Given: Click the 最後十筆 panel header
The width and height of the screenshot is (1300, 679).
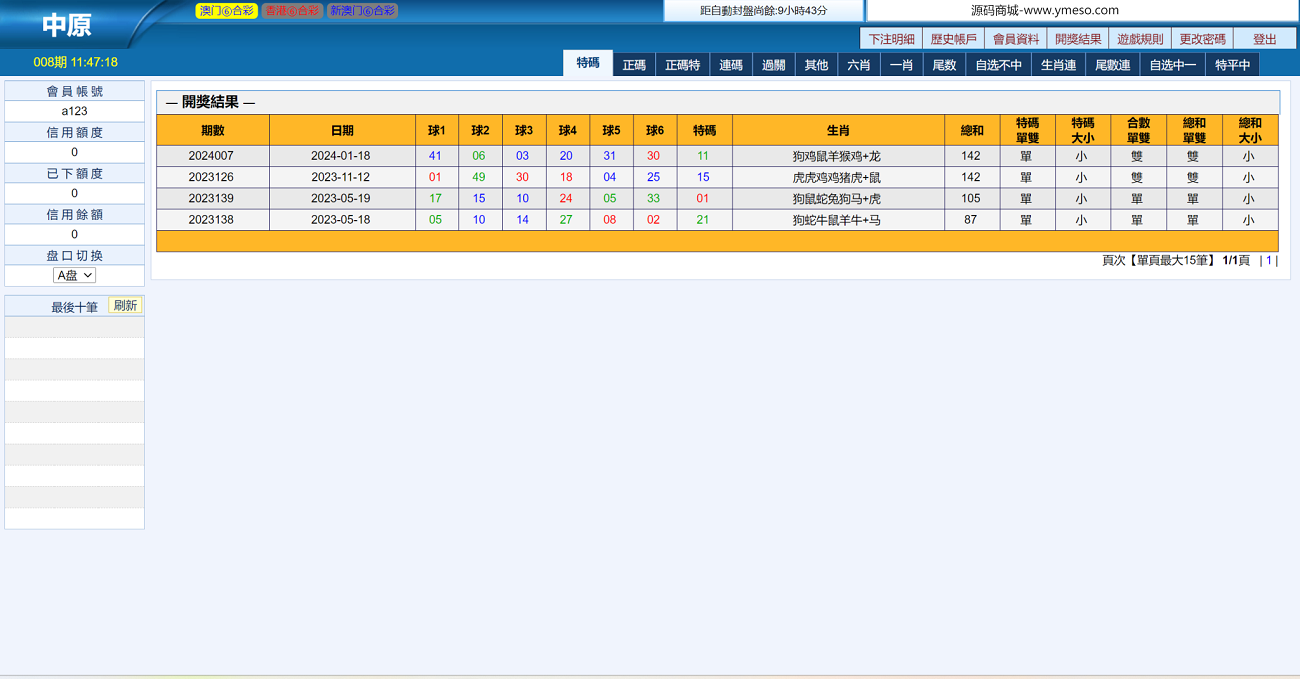Looking at the screenshot, I should 75,307.
